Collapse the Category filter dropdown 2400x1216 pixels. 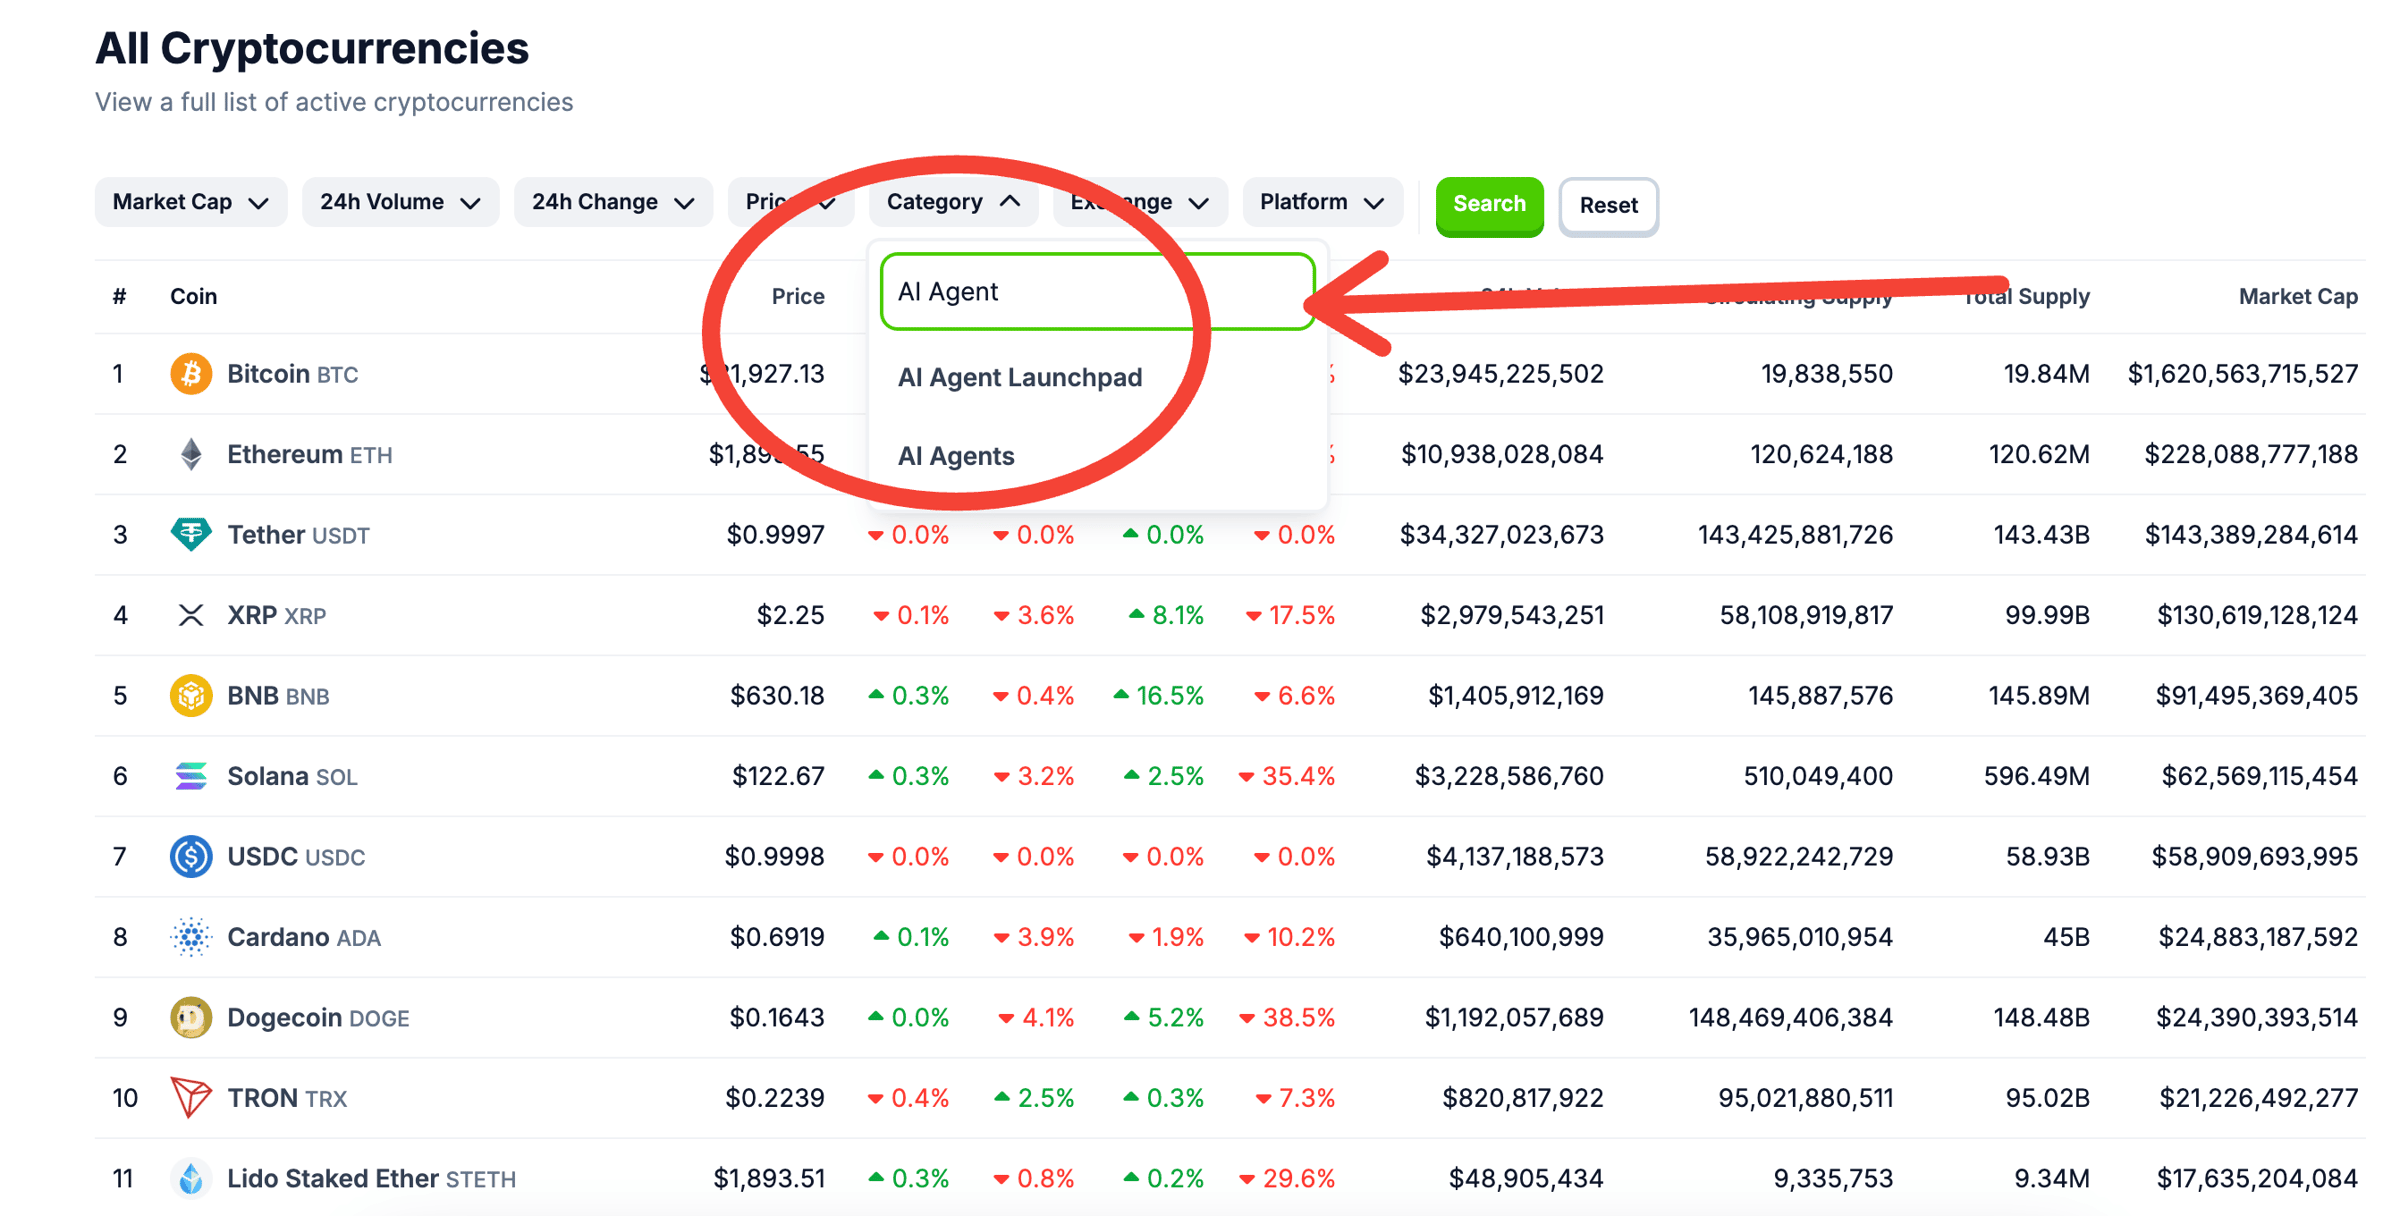click(953, 203)
